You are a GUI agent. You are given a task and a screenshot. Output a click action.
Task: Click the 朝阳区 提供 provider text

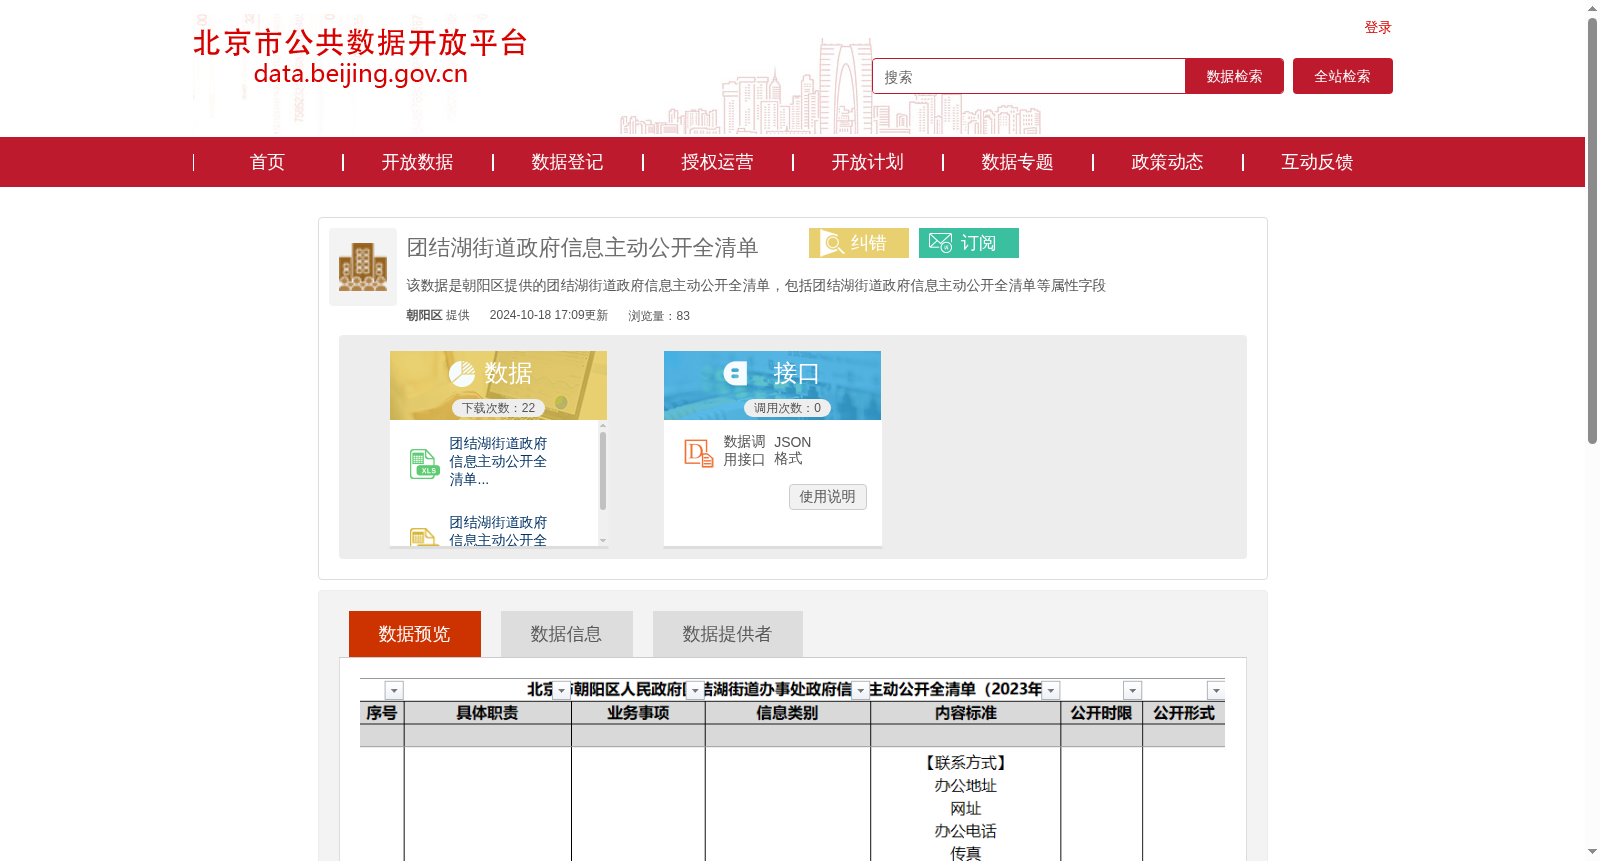438,315
